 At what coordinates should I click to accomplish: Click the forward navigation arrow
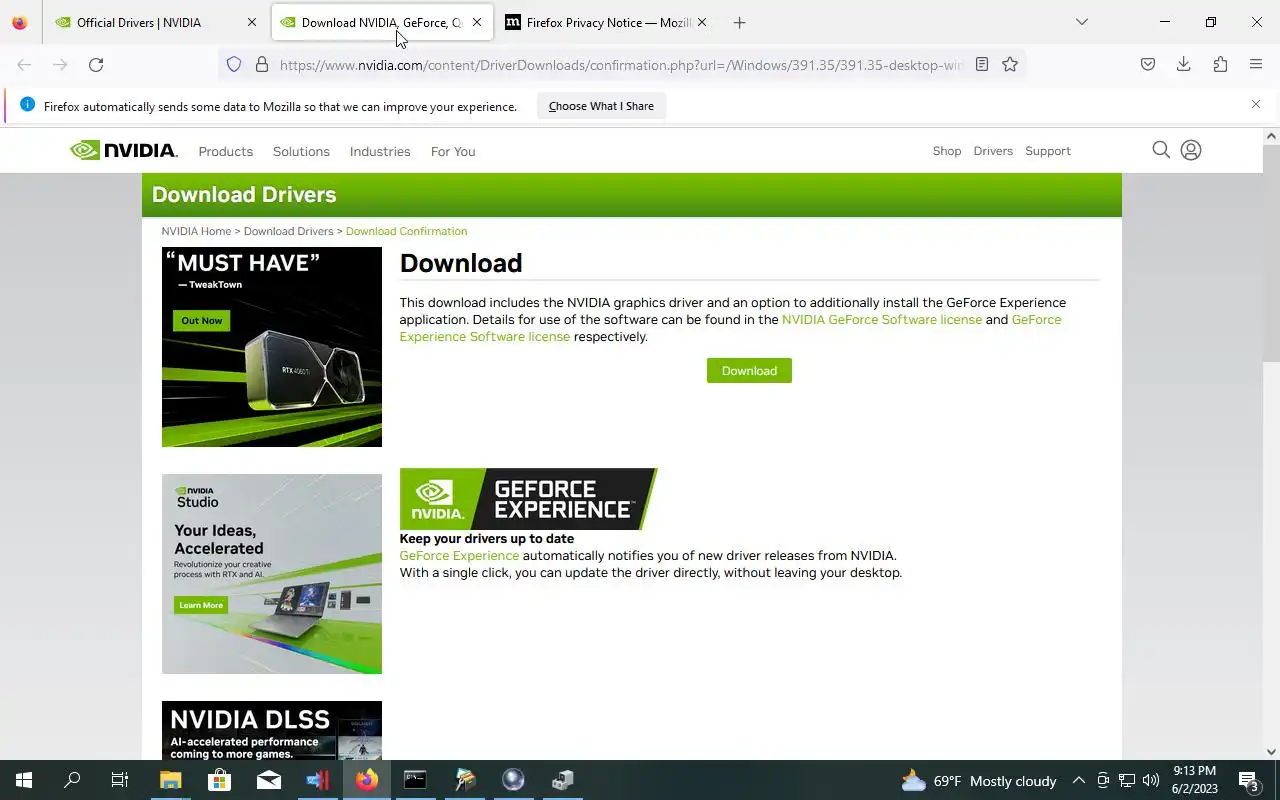click(60, 65)
